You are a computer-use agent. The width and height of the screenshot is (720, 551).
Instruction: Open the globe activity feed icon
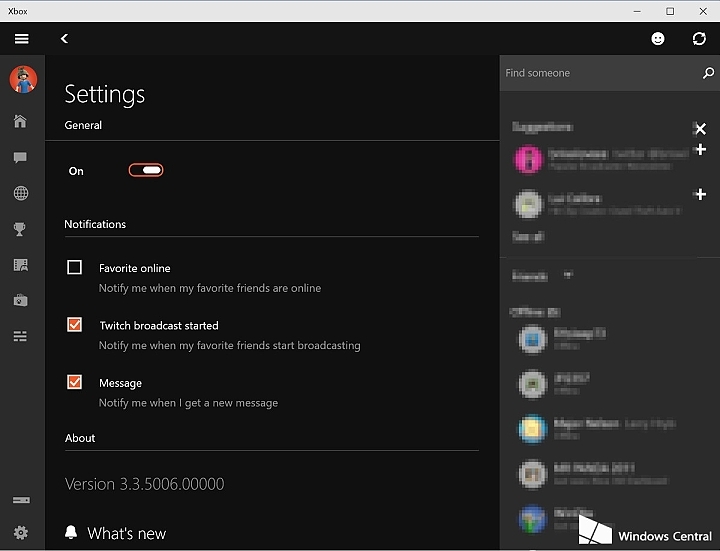(x=21, y=193)
